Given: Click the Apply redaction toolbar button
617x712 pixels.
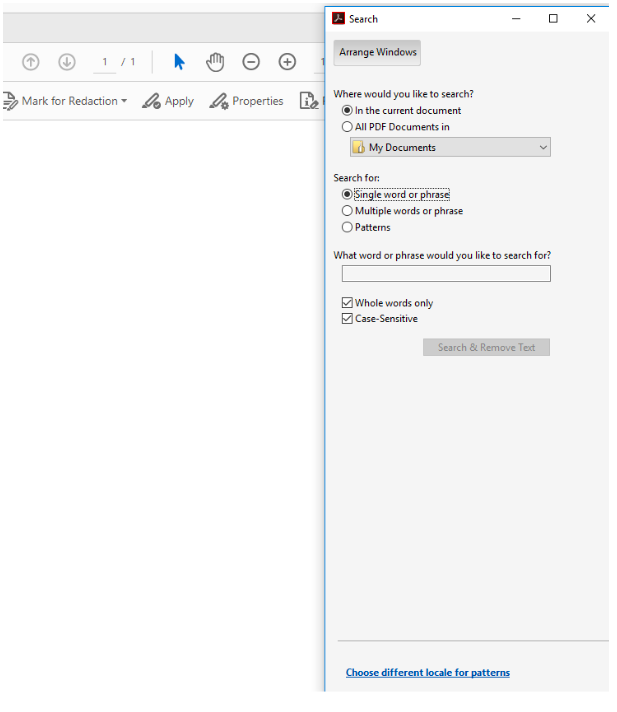Looking at the screenshot, I should [168, 101].
